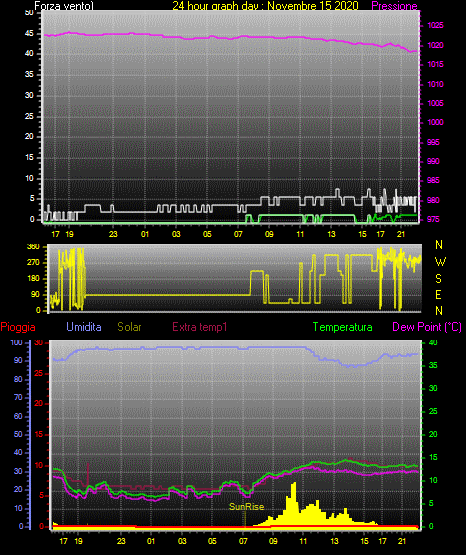Click the 23 hour tick on top chart
Viewport: 466px width, 555px height.
pyautogui.click(x=113, y=234)
